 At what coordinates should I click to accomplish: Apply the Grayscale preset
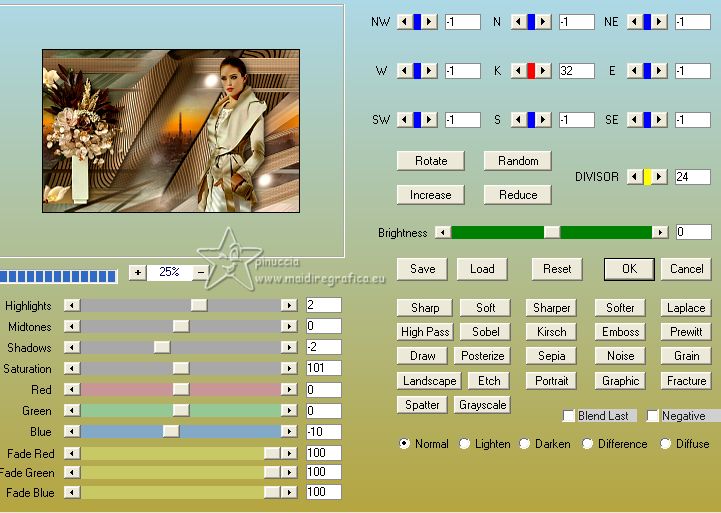(x=482, y=405)
